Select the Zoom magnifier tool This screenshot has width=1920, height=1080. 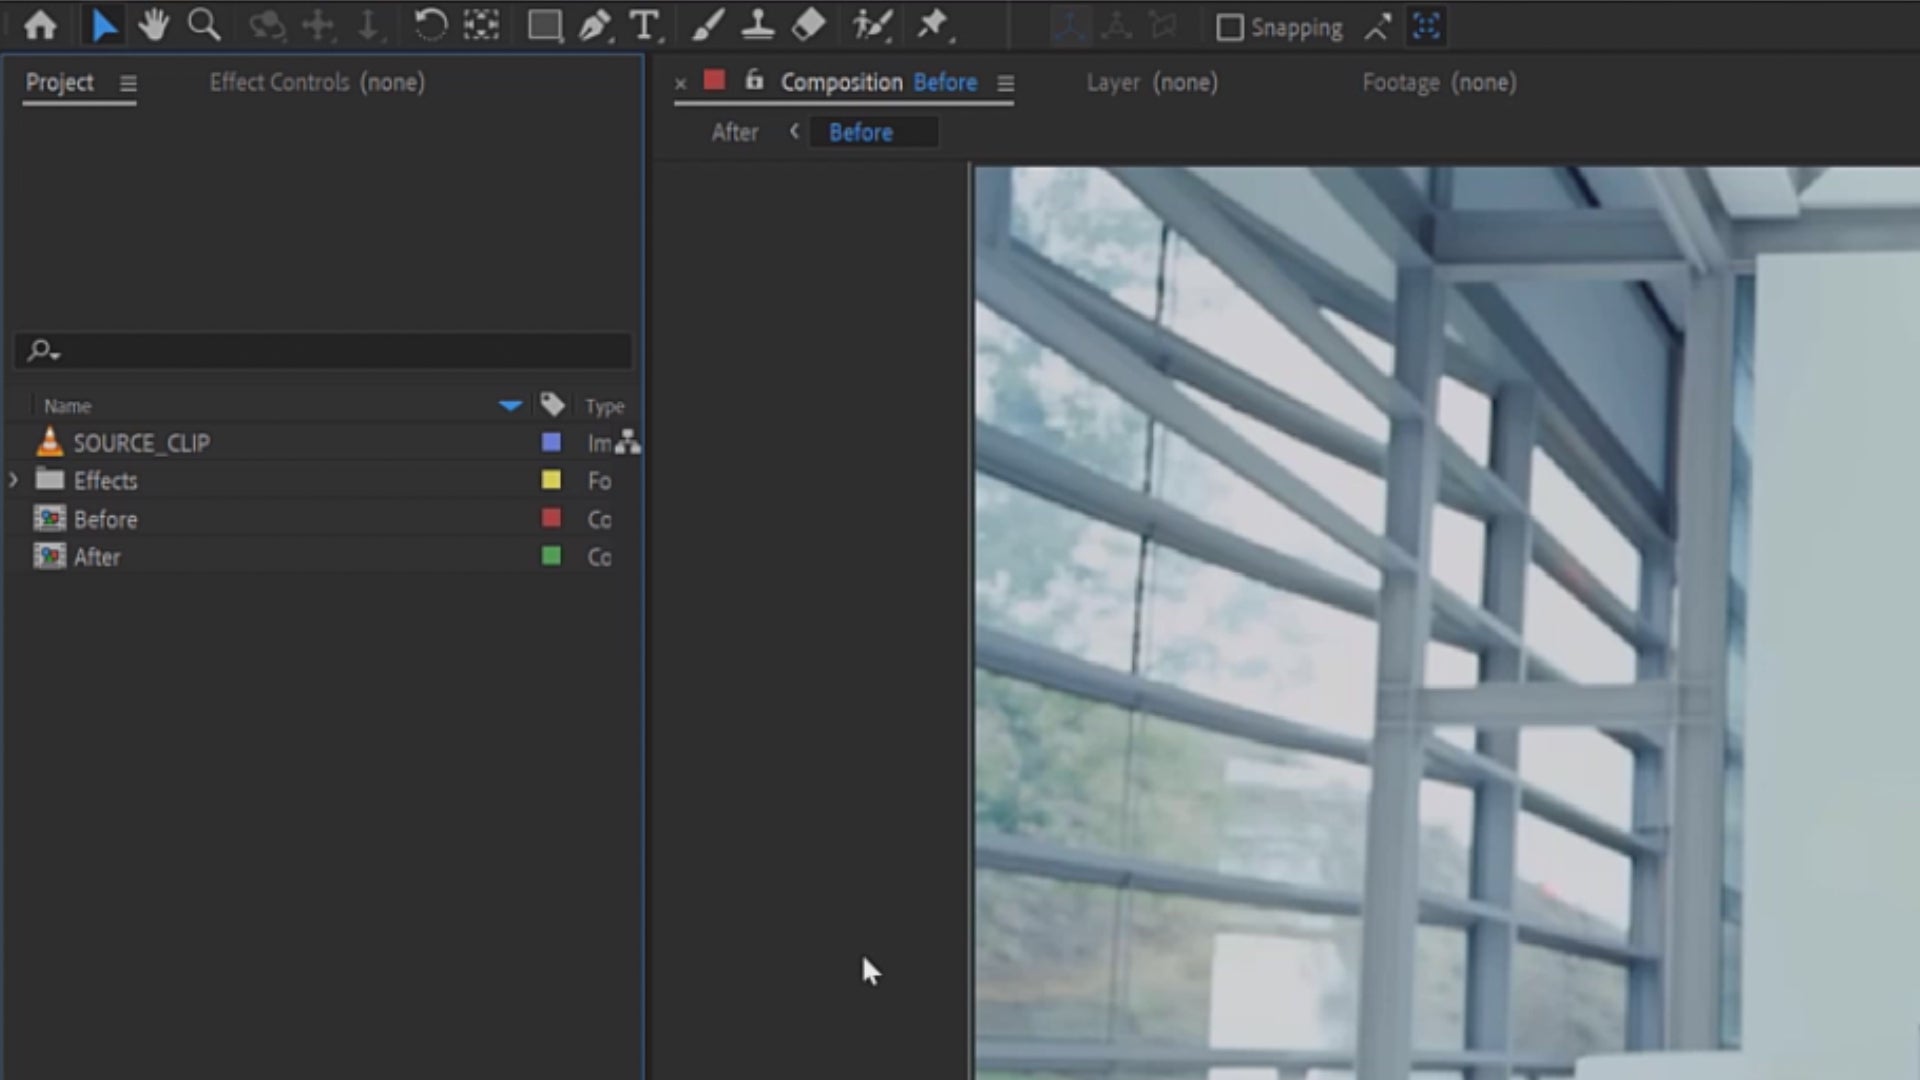pyautogui.click(x=204, y=25)
